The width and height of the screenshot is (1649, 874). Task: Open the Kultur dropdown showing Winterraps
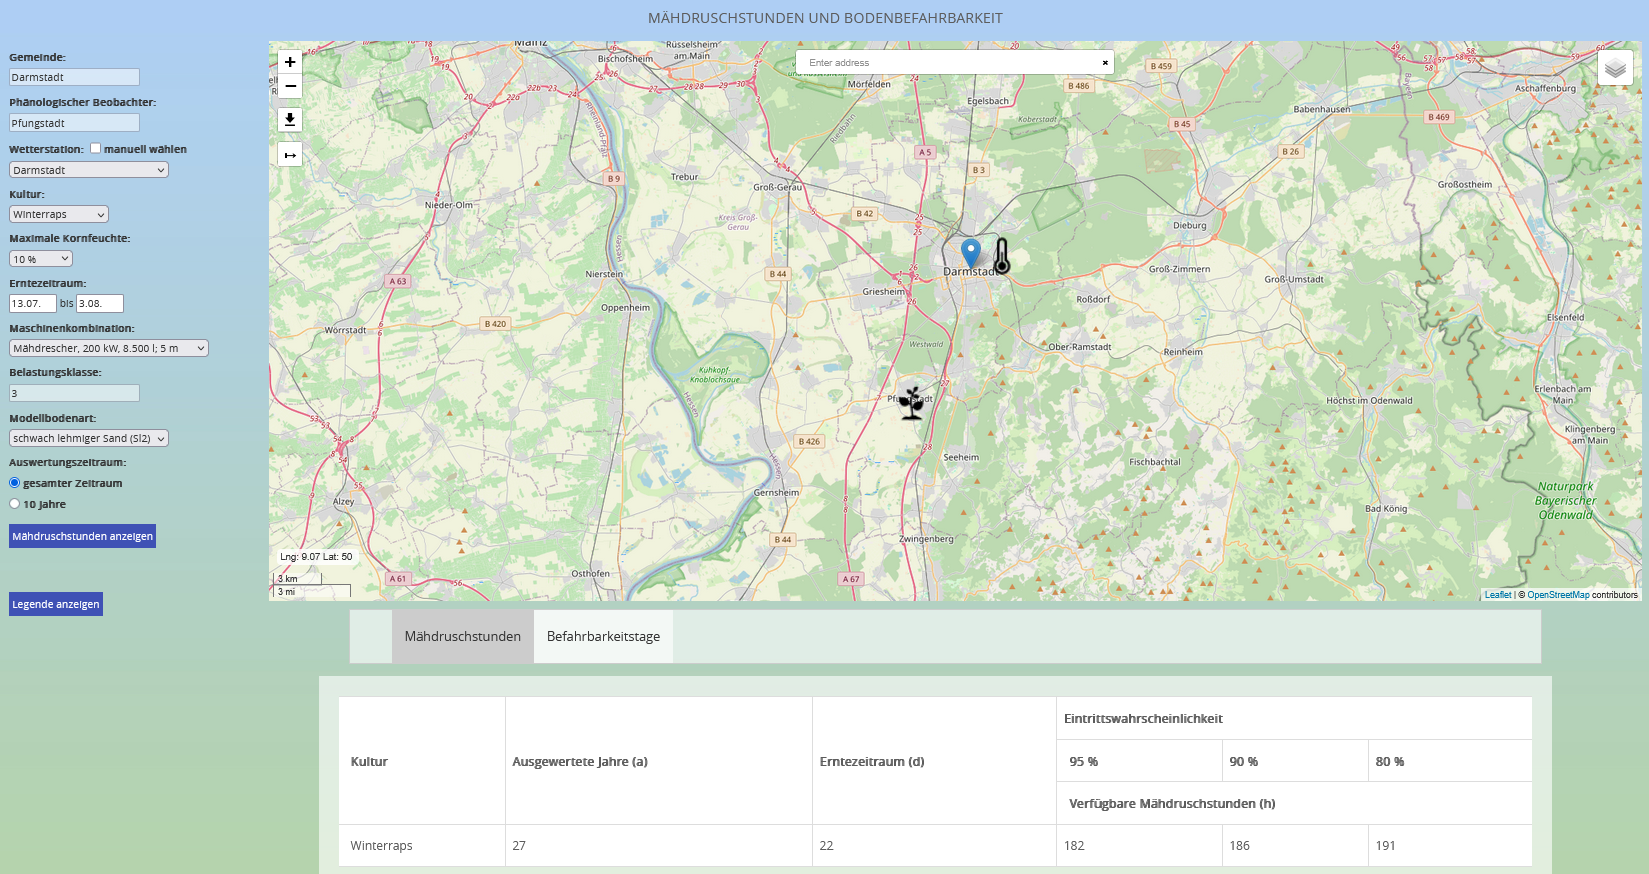pos(59,215)
